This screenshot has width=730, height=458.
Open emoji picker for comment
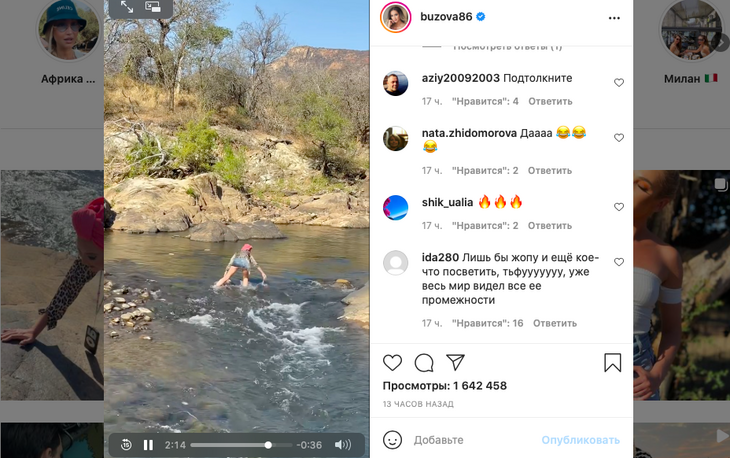(x=393, y=440)
